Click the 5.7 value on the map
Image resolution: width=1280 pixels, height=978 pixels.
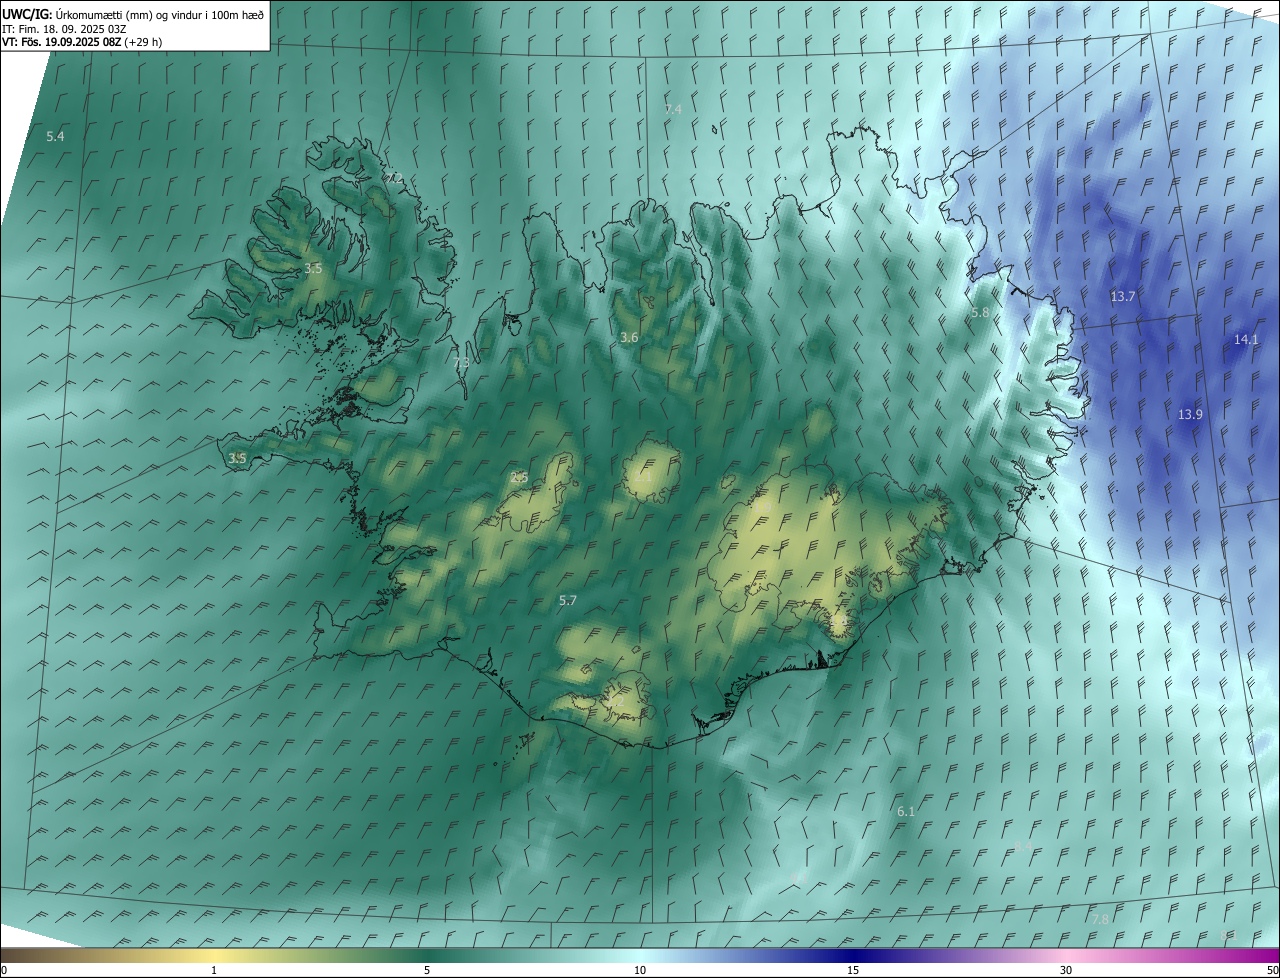(568, 600)
